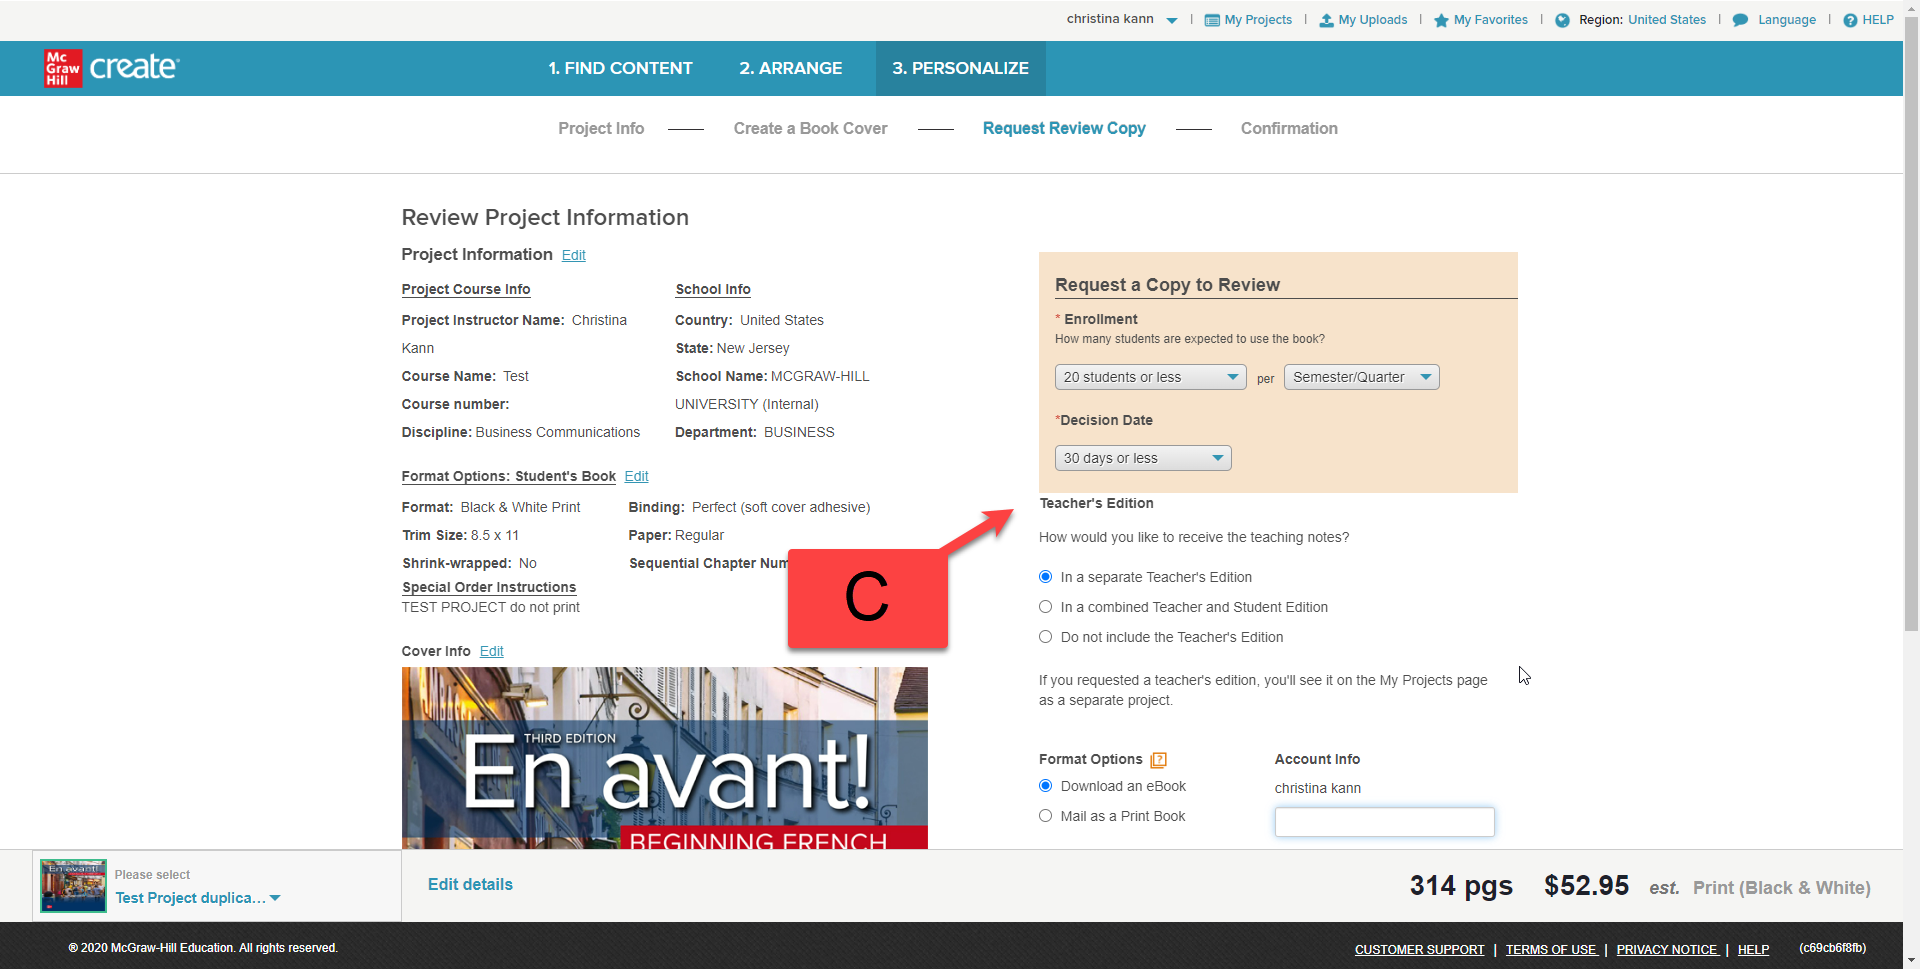The width and height of the screenshot is (1920, 969).
Task: Click the My Uploads upload icon
Action: 1326,20
